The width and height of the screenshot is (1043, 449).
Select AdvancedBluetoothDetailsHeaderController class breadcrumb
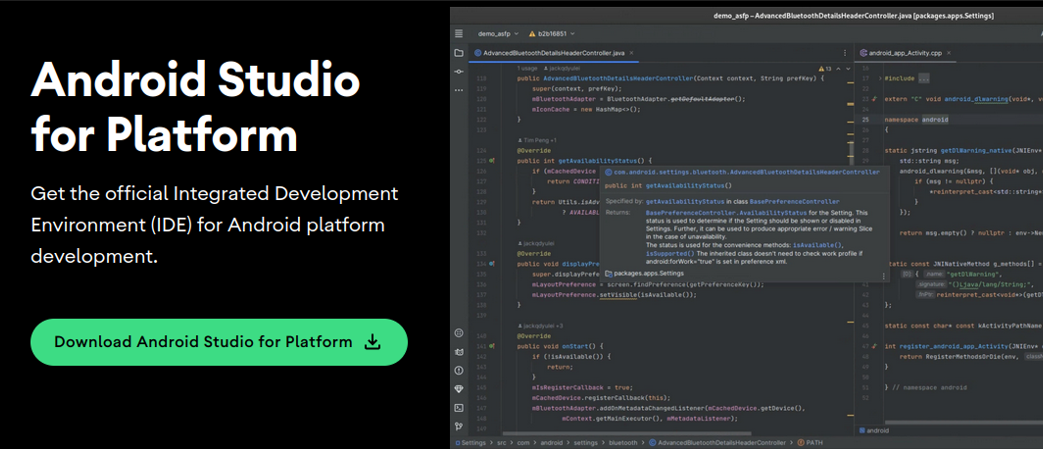pyautogui.click(x=716, y=442)
